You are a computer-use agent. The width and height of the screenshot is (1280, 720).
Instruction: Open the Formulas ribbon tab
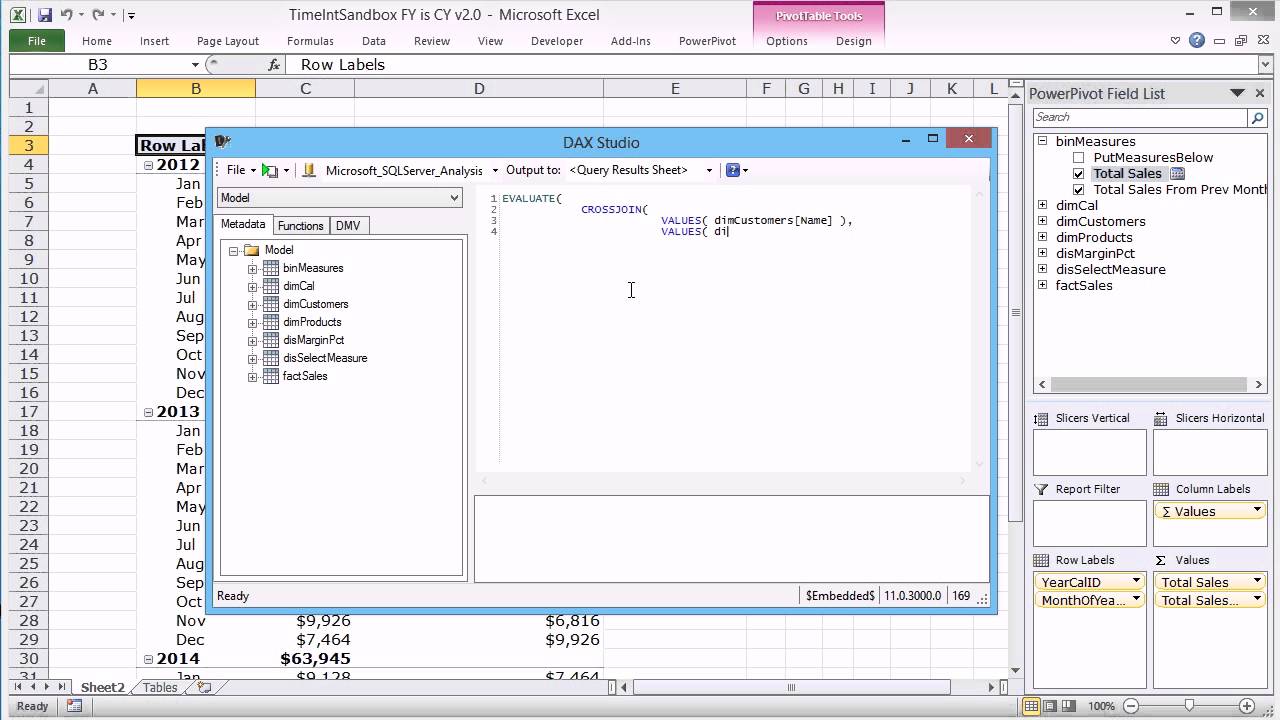tap(310, 41)
